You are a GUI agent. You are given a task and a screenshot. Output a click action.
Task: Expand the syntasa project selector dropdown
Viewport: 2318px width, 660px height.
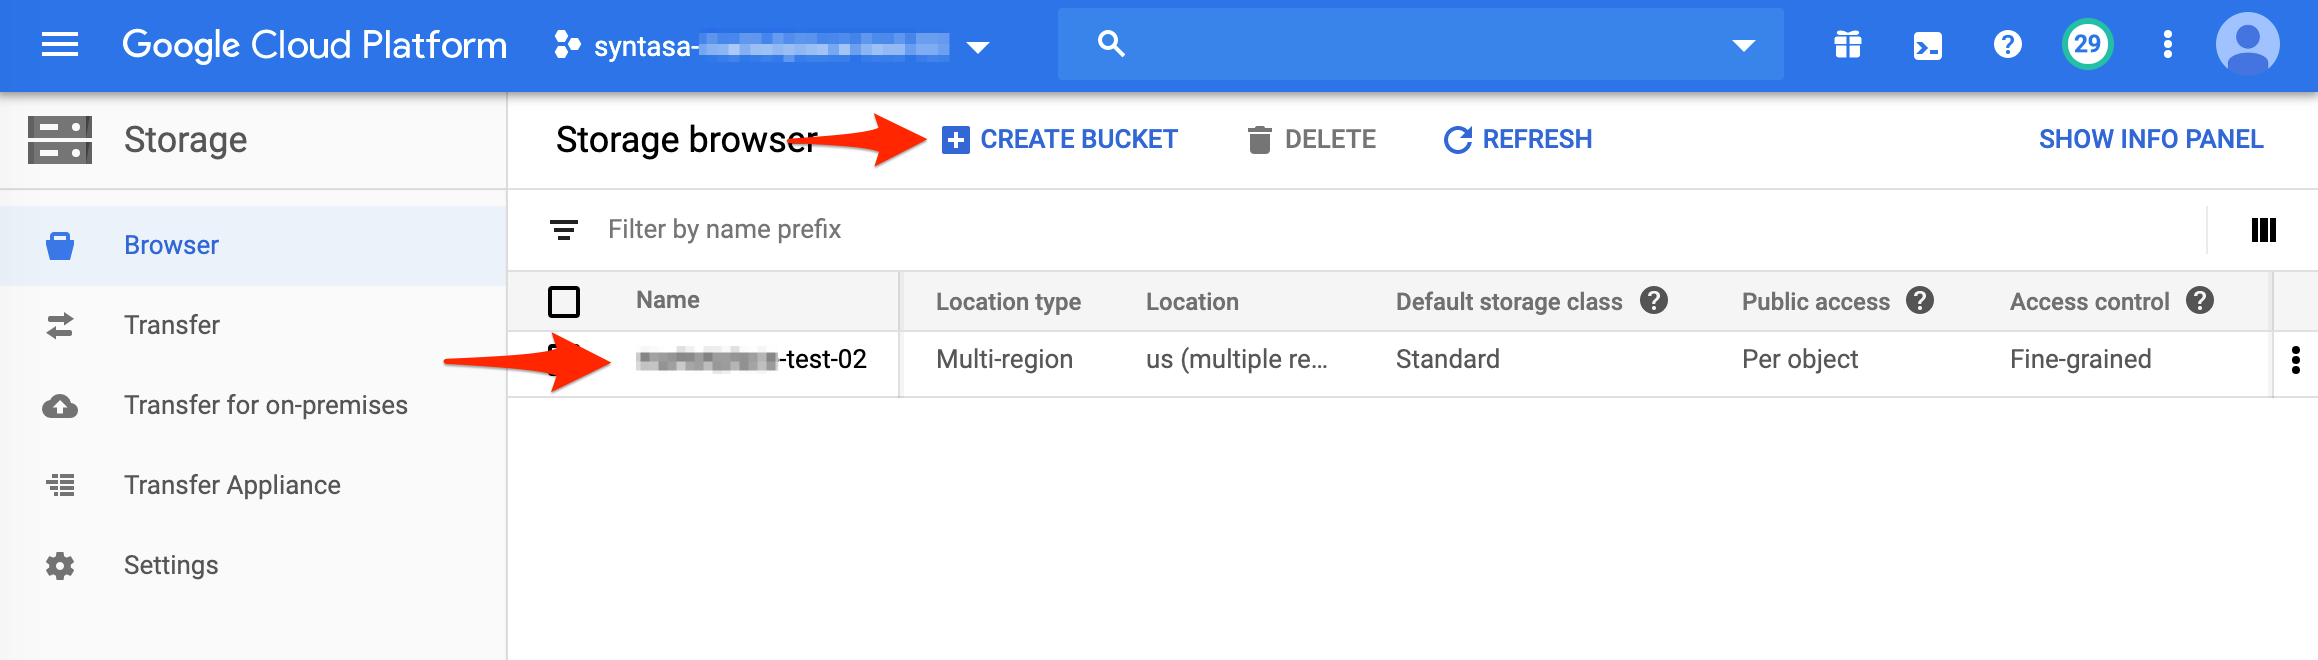pyautogui.click(x=978, y=47)
